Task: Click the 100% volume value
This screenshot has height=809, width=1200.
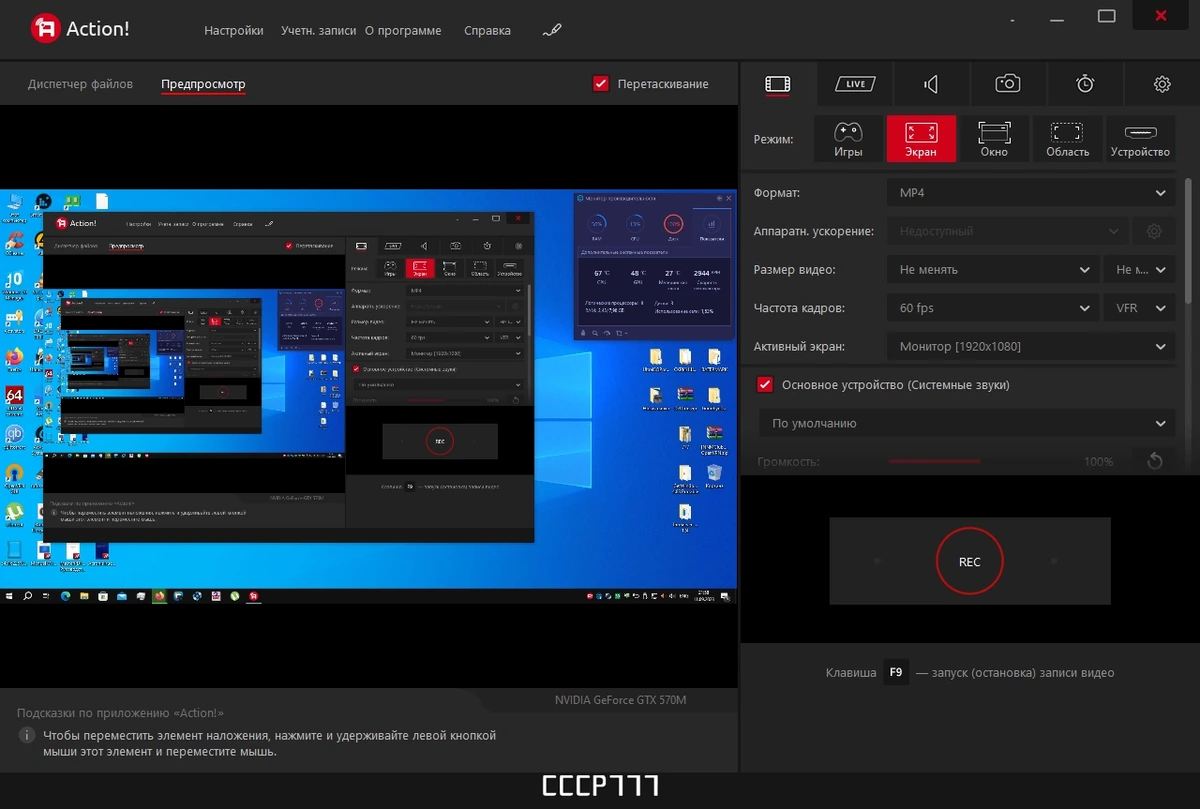Action: 1098,462
